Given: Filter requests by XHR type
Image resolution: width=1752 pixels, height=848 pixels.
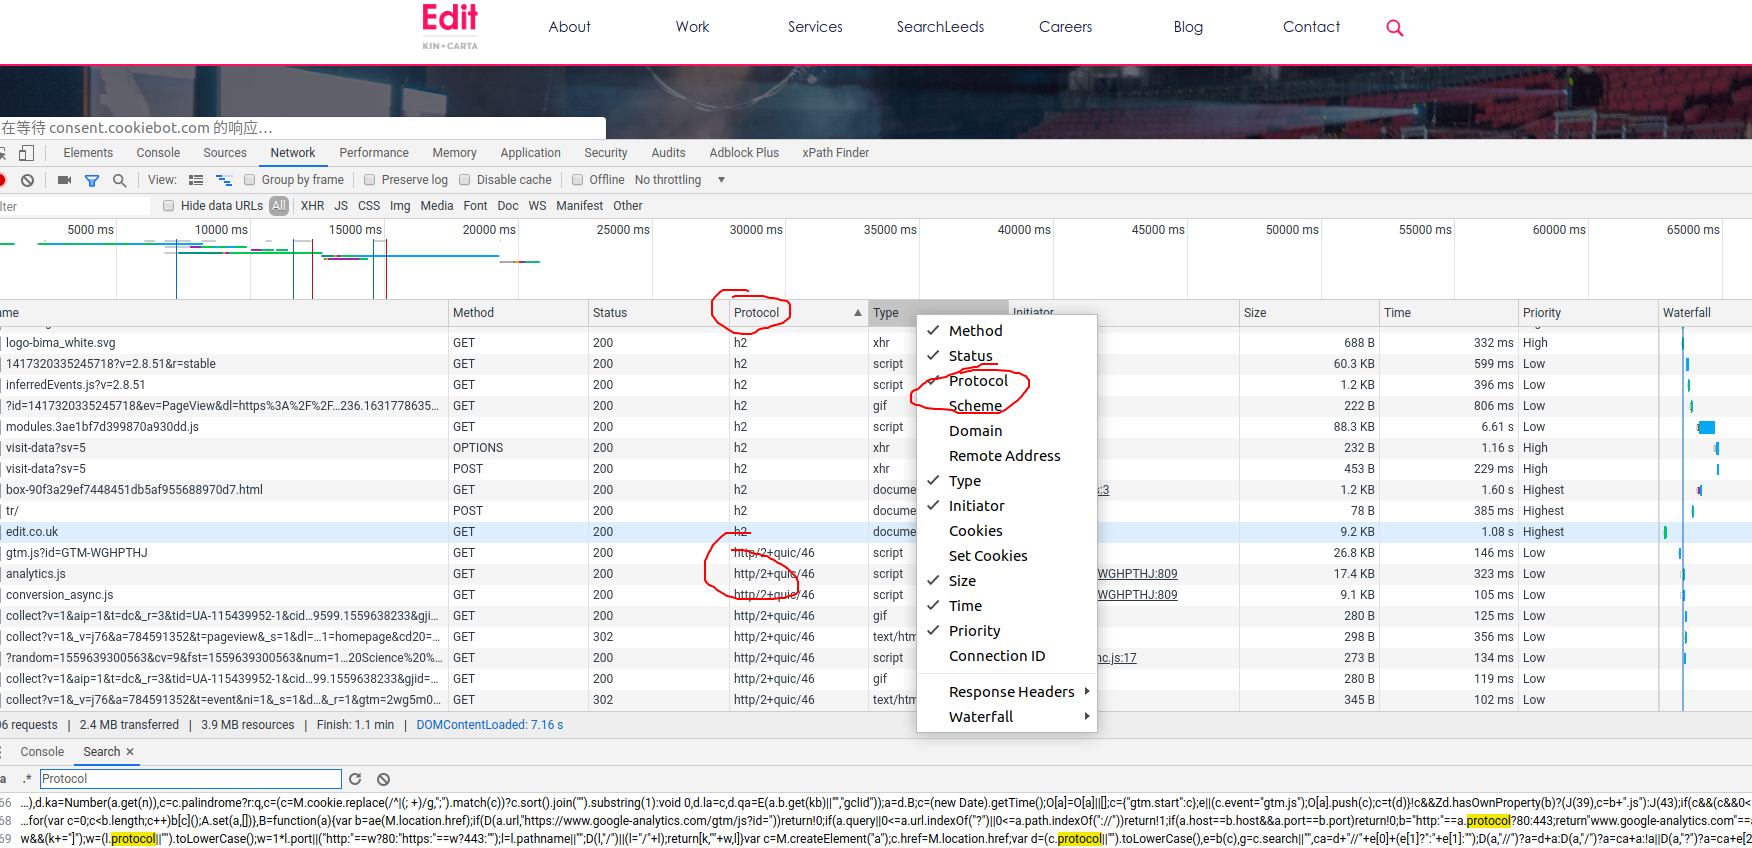Looking at the screenshot, I should [312, 206].
